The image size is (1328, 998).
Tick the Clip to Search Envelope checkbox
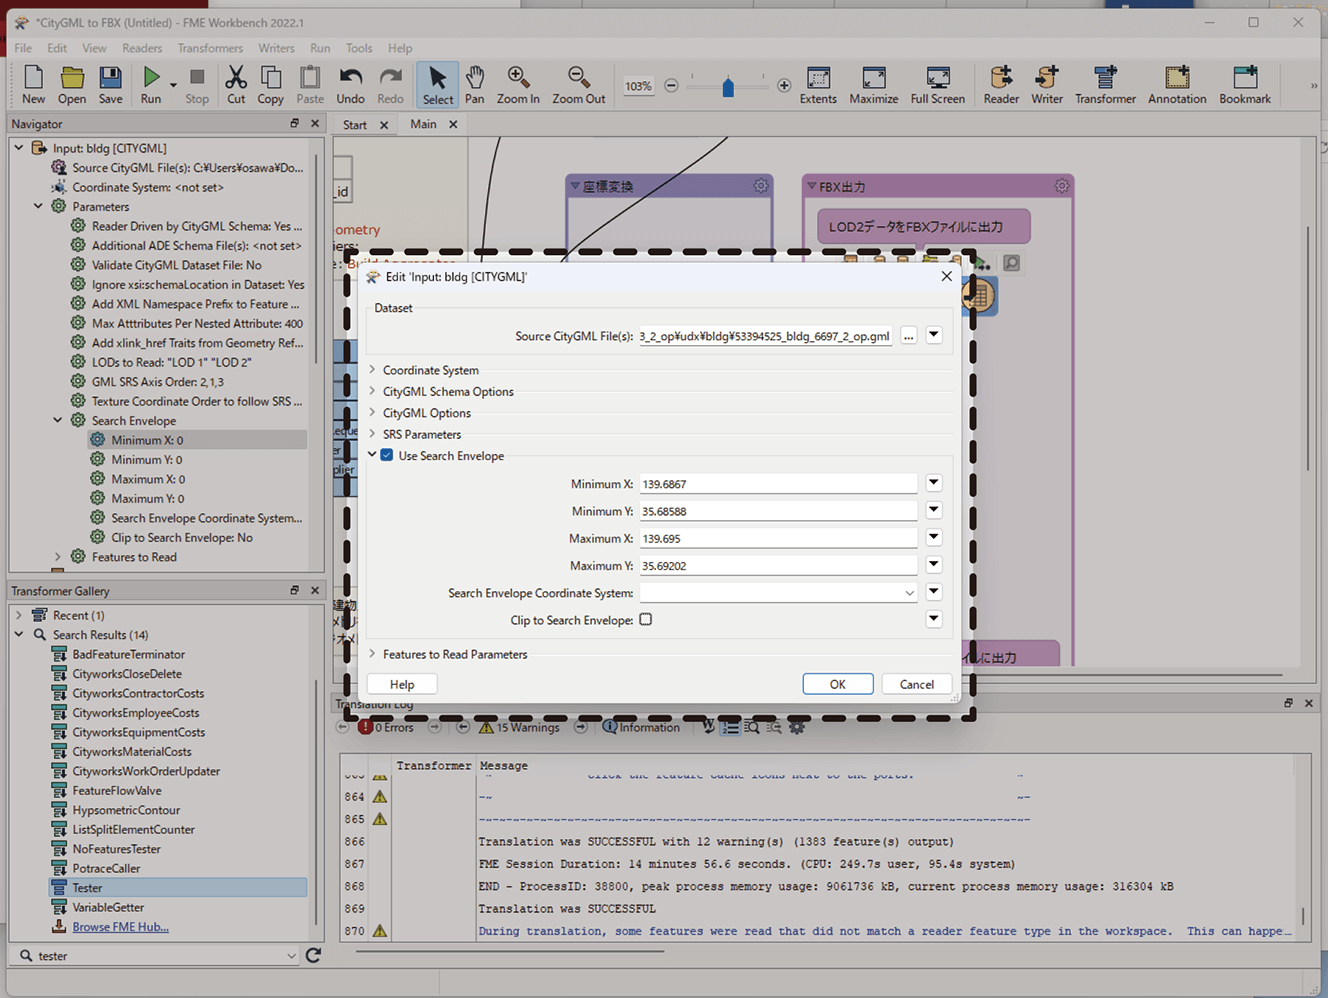point(646,620)
